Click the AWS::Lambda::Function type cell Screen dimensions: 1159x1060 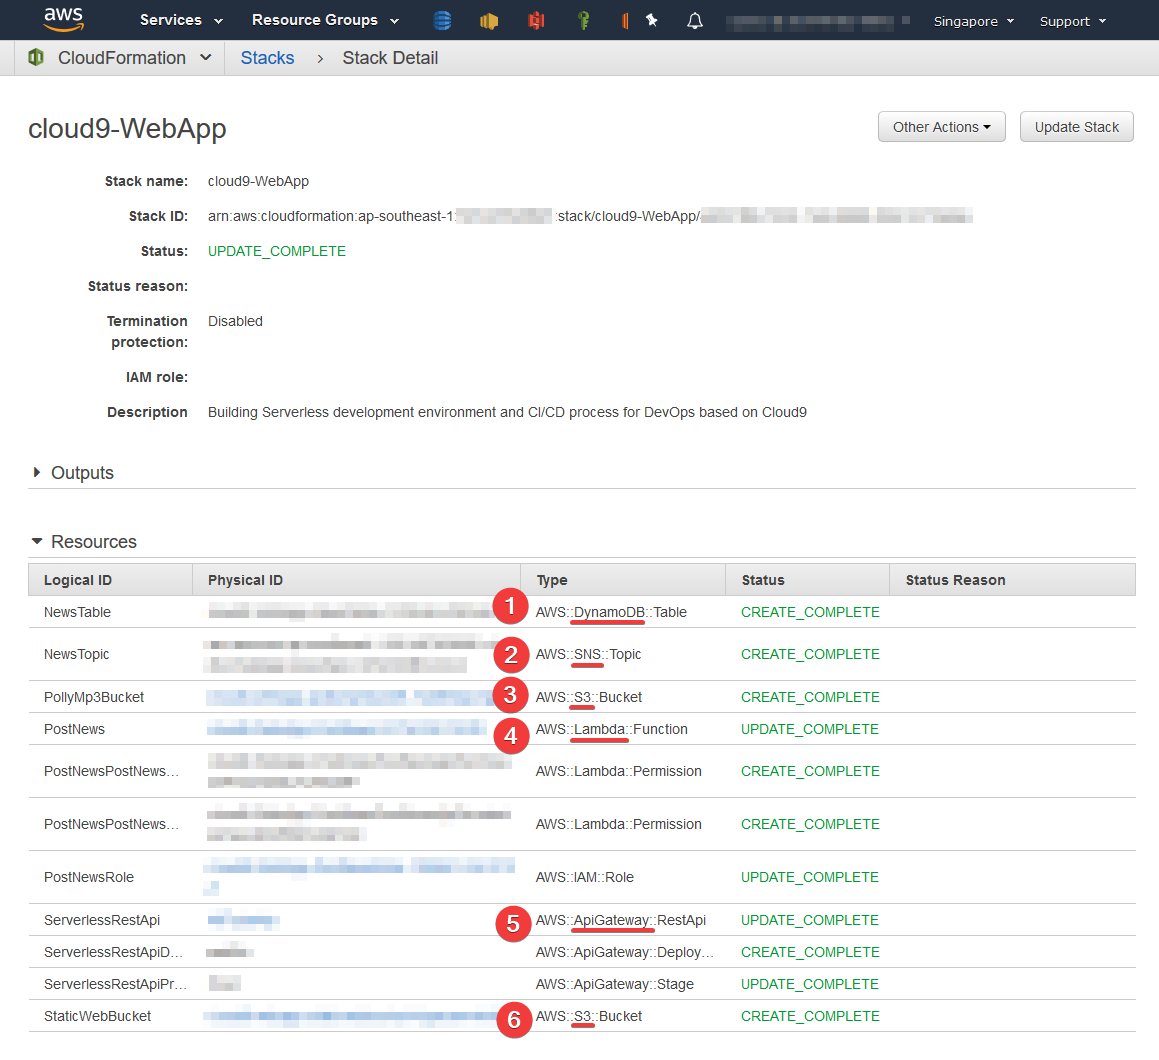tap(611, 729)
